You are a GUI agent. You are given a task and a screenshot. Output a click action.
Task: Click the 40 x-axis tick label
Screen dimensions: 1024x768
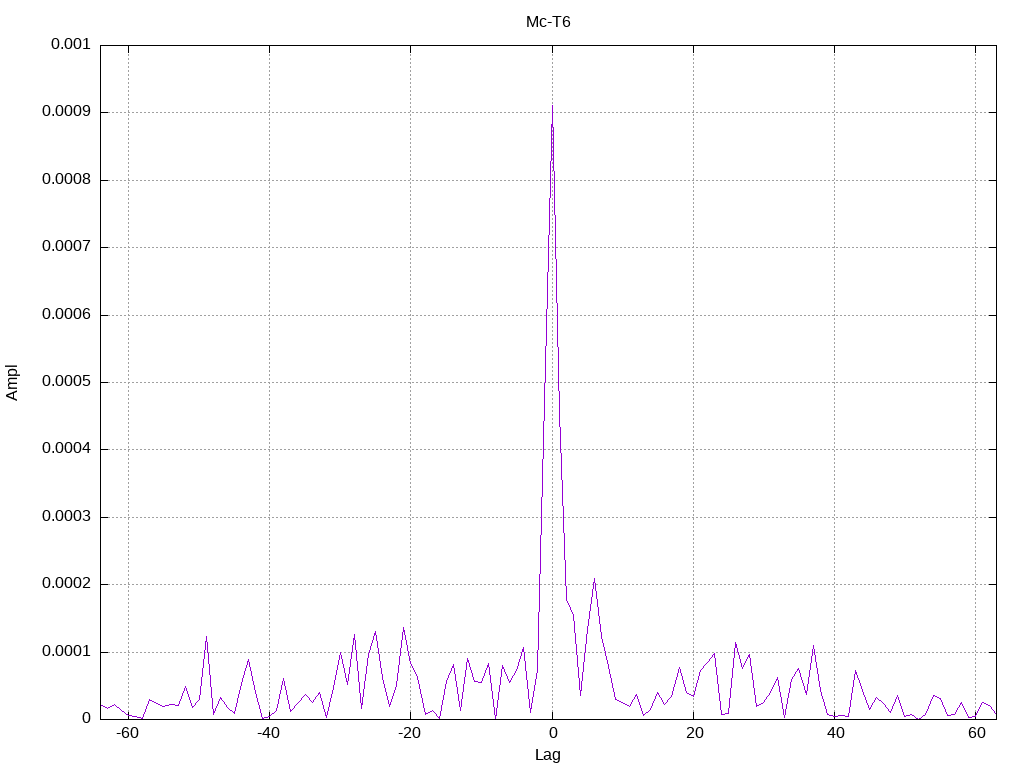[835, 733]
